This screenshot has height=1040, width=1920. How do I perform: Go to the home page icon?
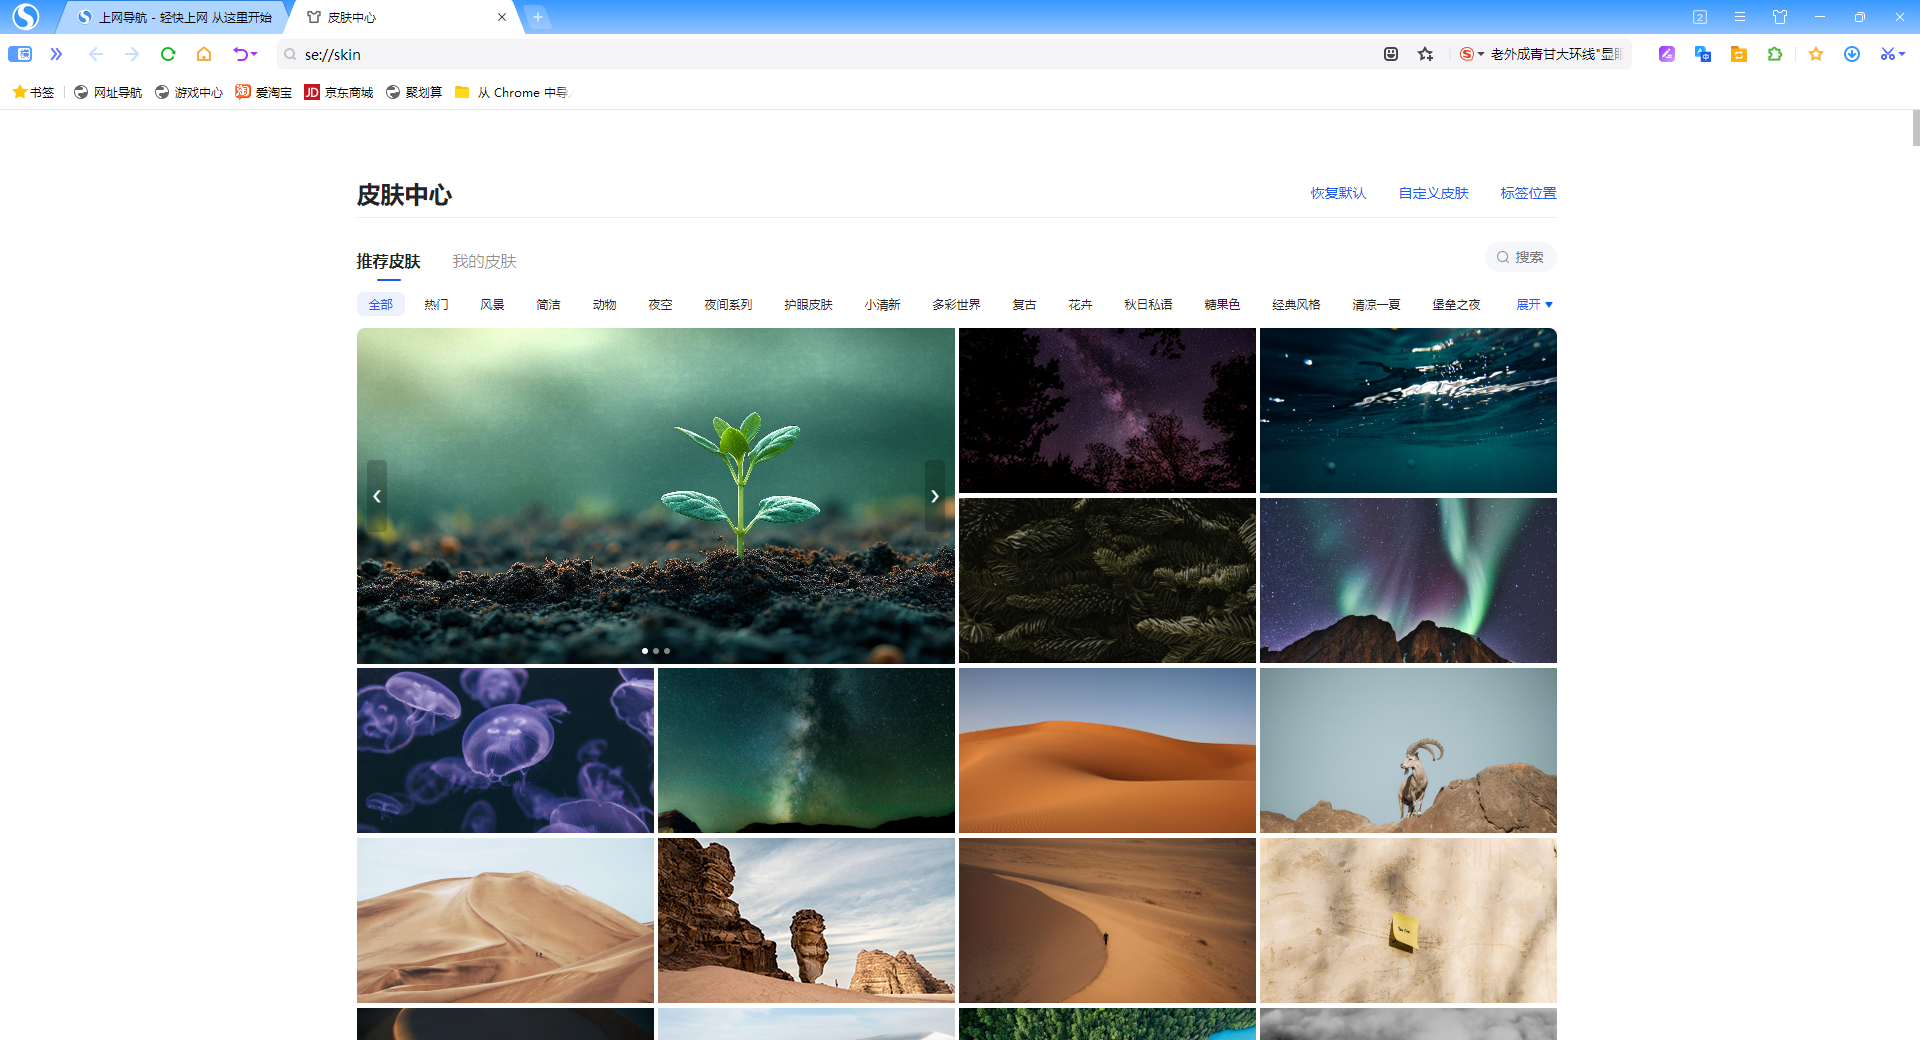pyautogui.click(x=204, y=54)
